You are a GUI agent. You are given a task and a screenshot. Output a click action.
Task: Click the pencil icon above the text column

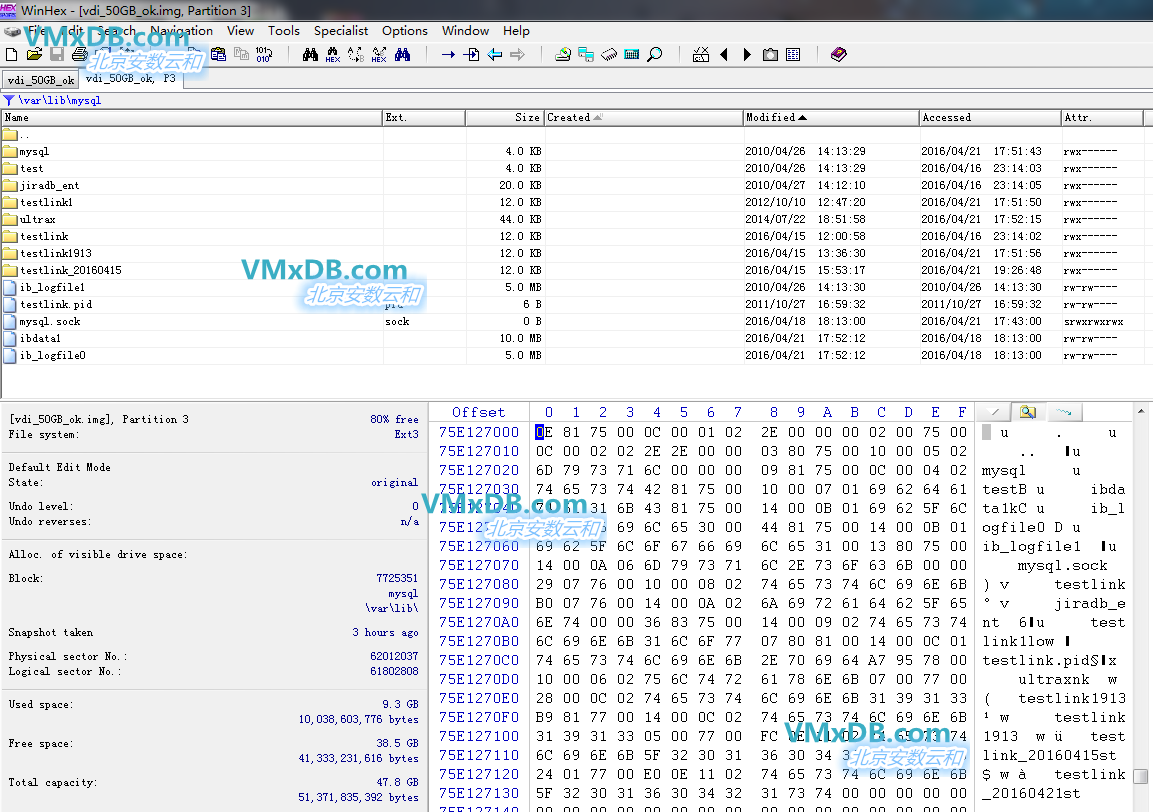pyautogui.click(x=995, y=412)
